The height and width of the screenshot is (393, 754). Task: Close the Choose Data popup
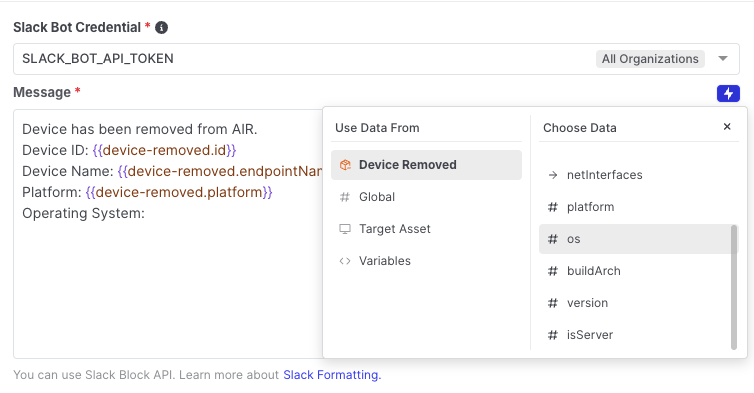point(727,127)
